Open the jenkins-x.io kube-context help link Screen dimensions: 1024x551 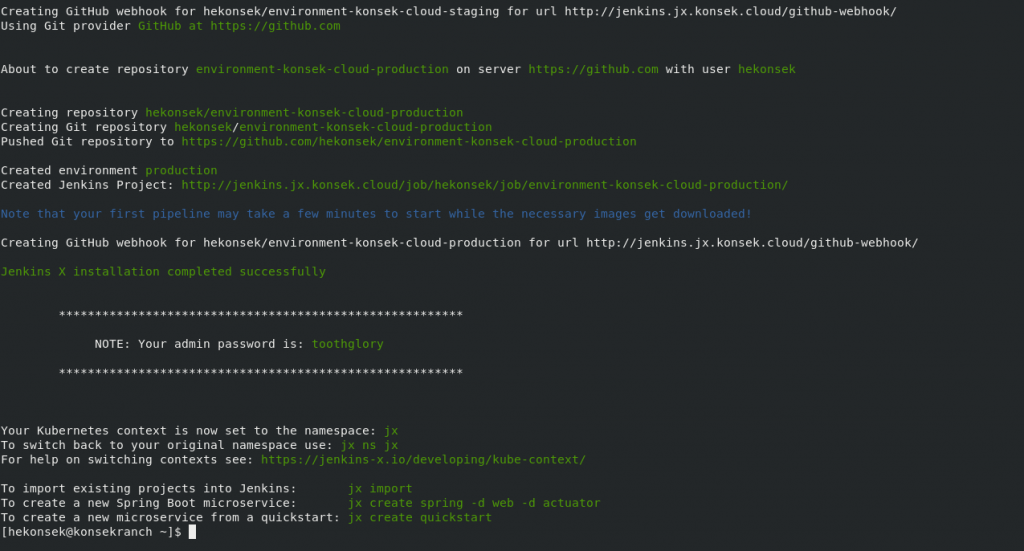pos(423,460)
